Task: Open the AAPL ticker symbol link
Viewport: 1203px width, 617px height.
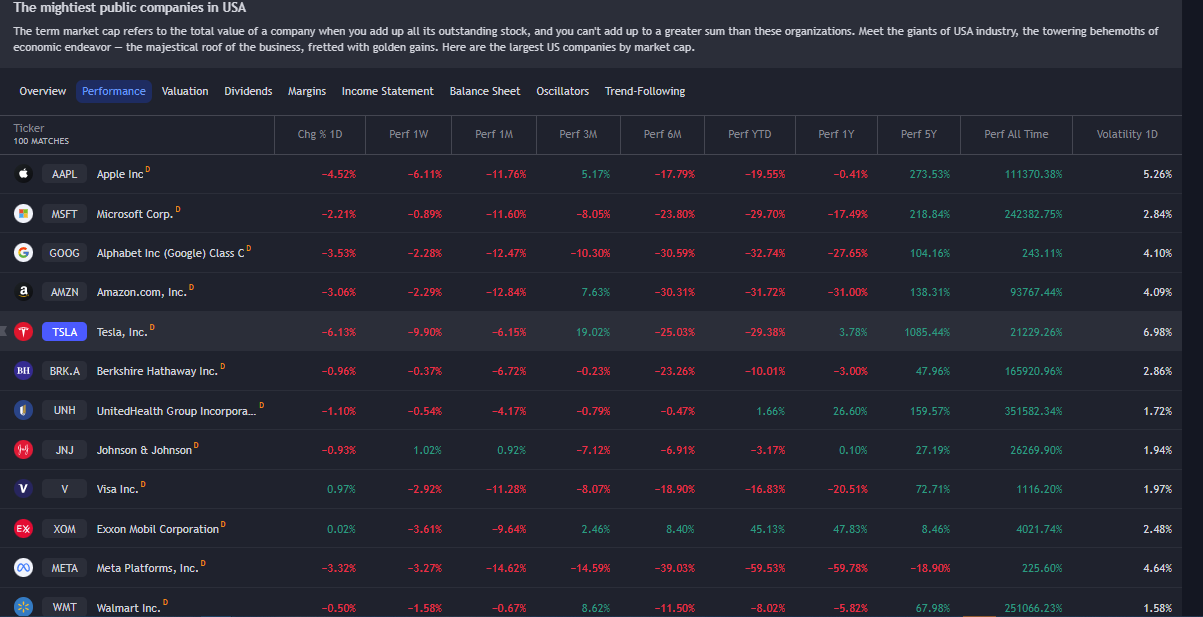Action: (x=64, y=174)
